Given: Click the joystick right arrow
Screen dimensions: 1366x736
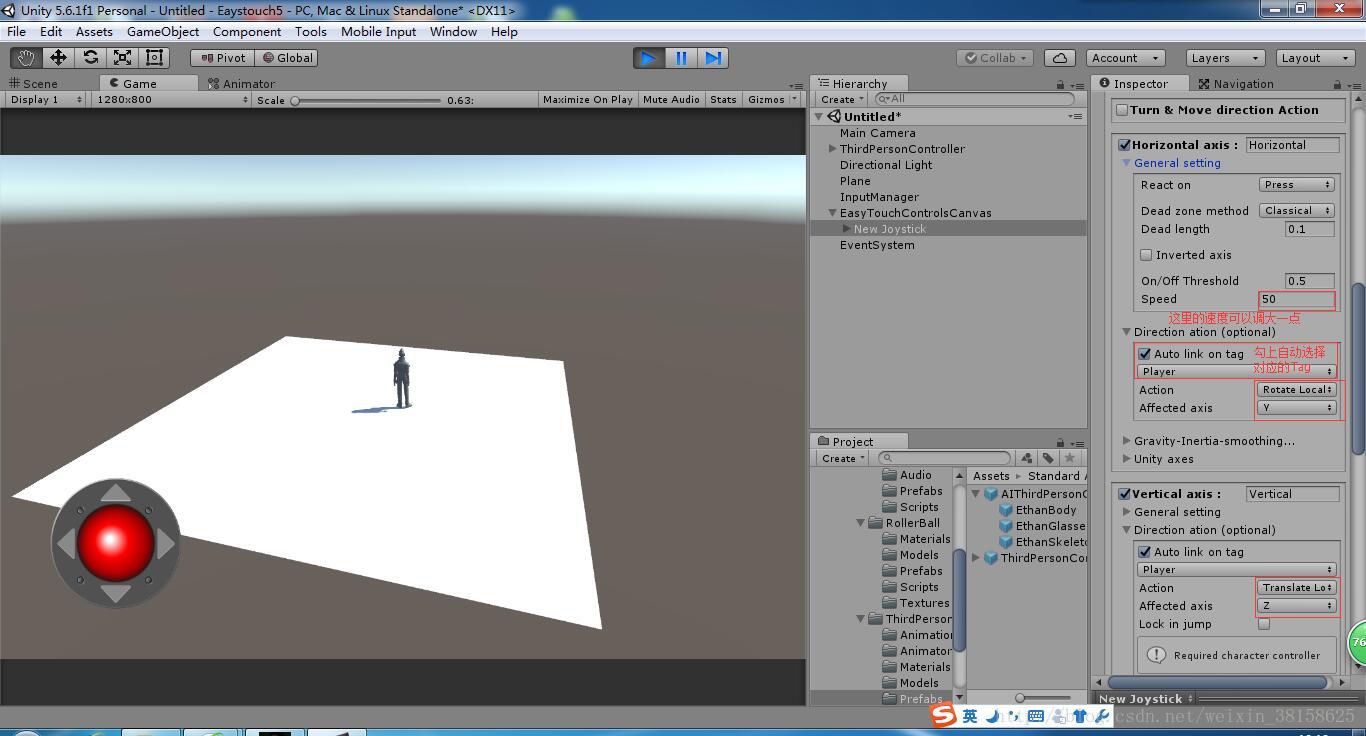Looking at the screenshot, I should coord(166,544).
